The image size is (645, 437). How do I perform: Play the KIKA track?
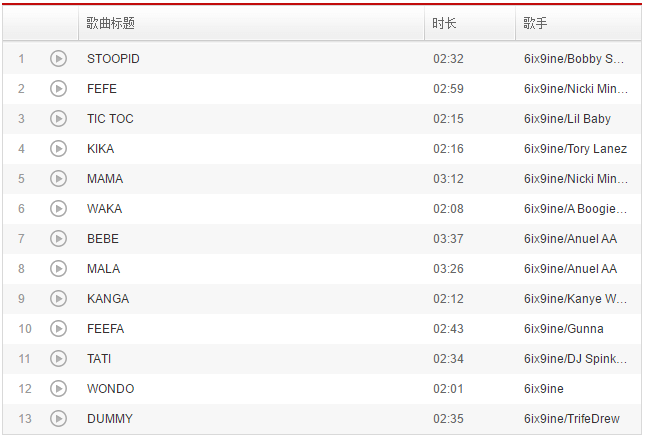58,149
